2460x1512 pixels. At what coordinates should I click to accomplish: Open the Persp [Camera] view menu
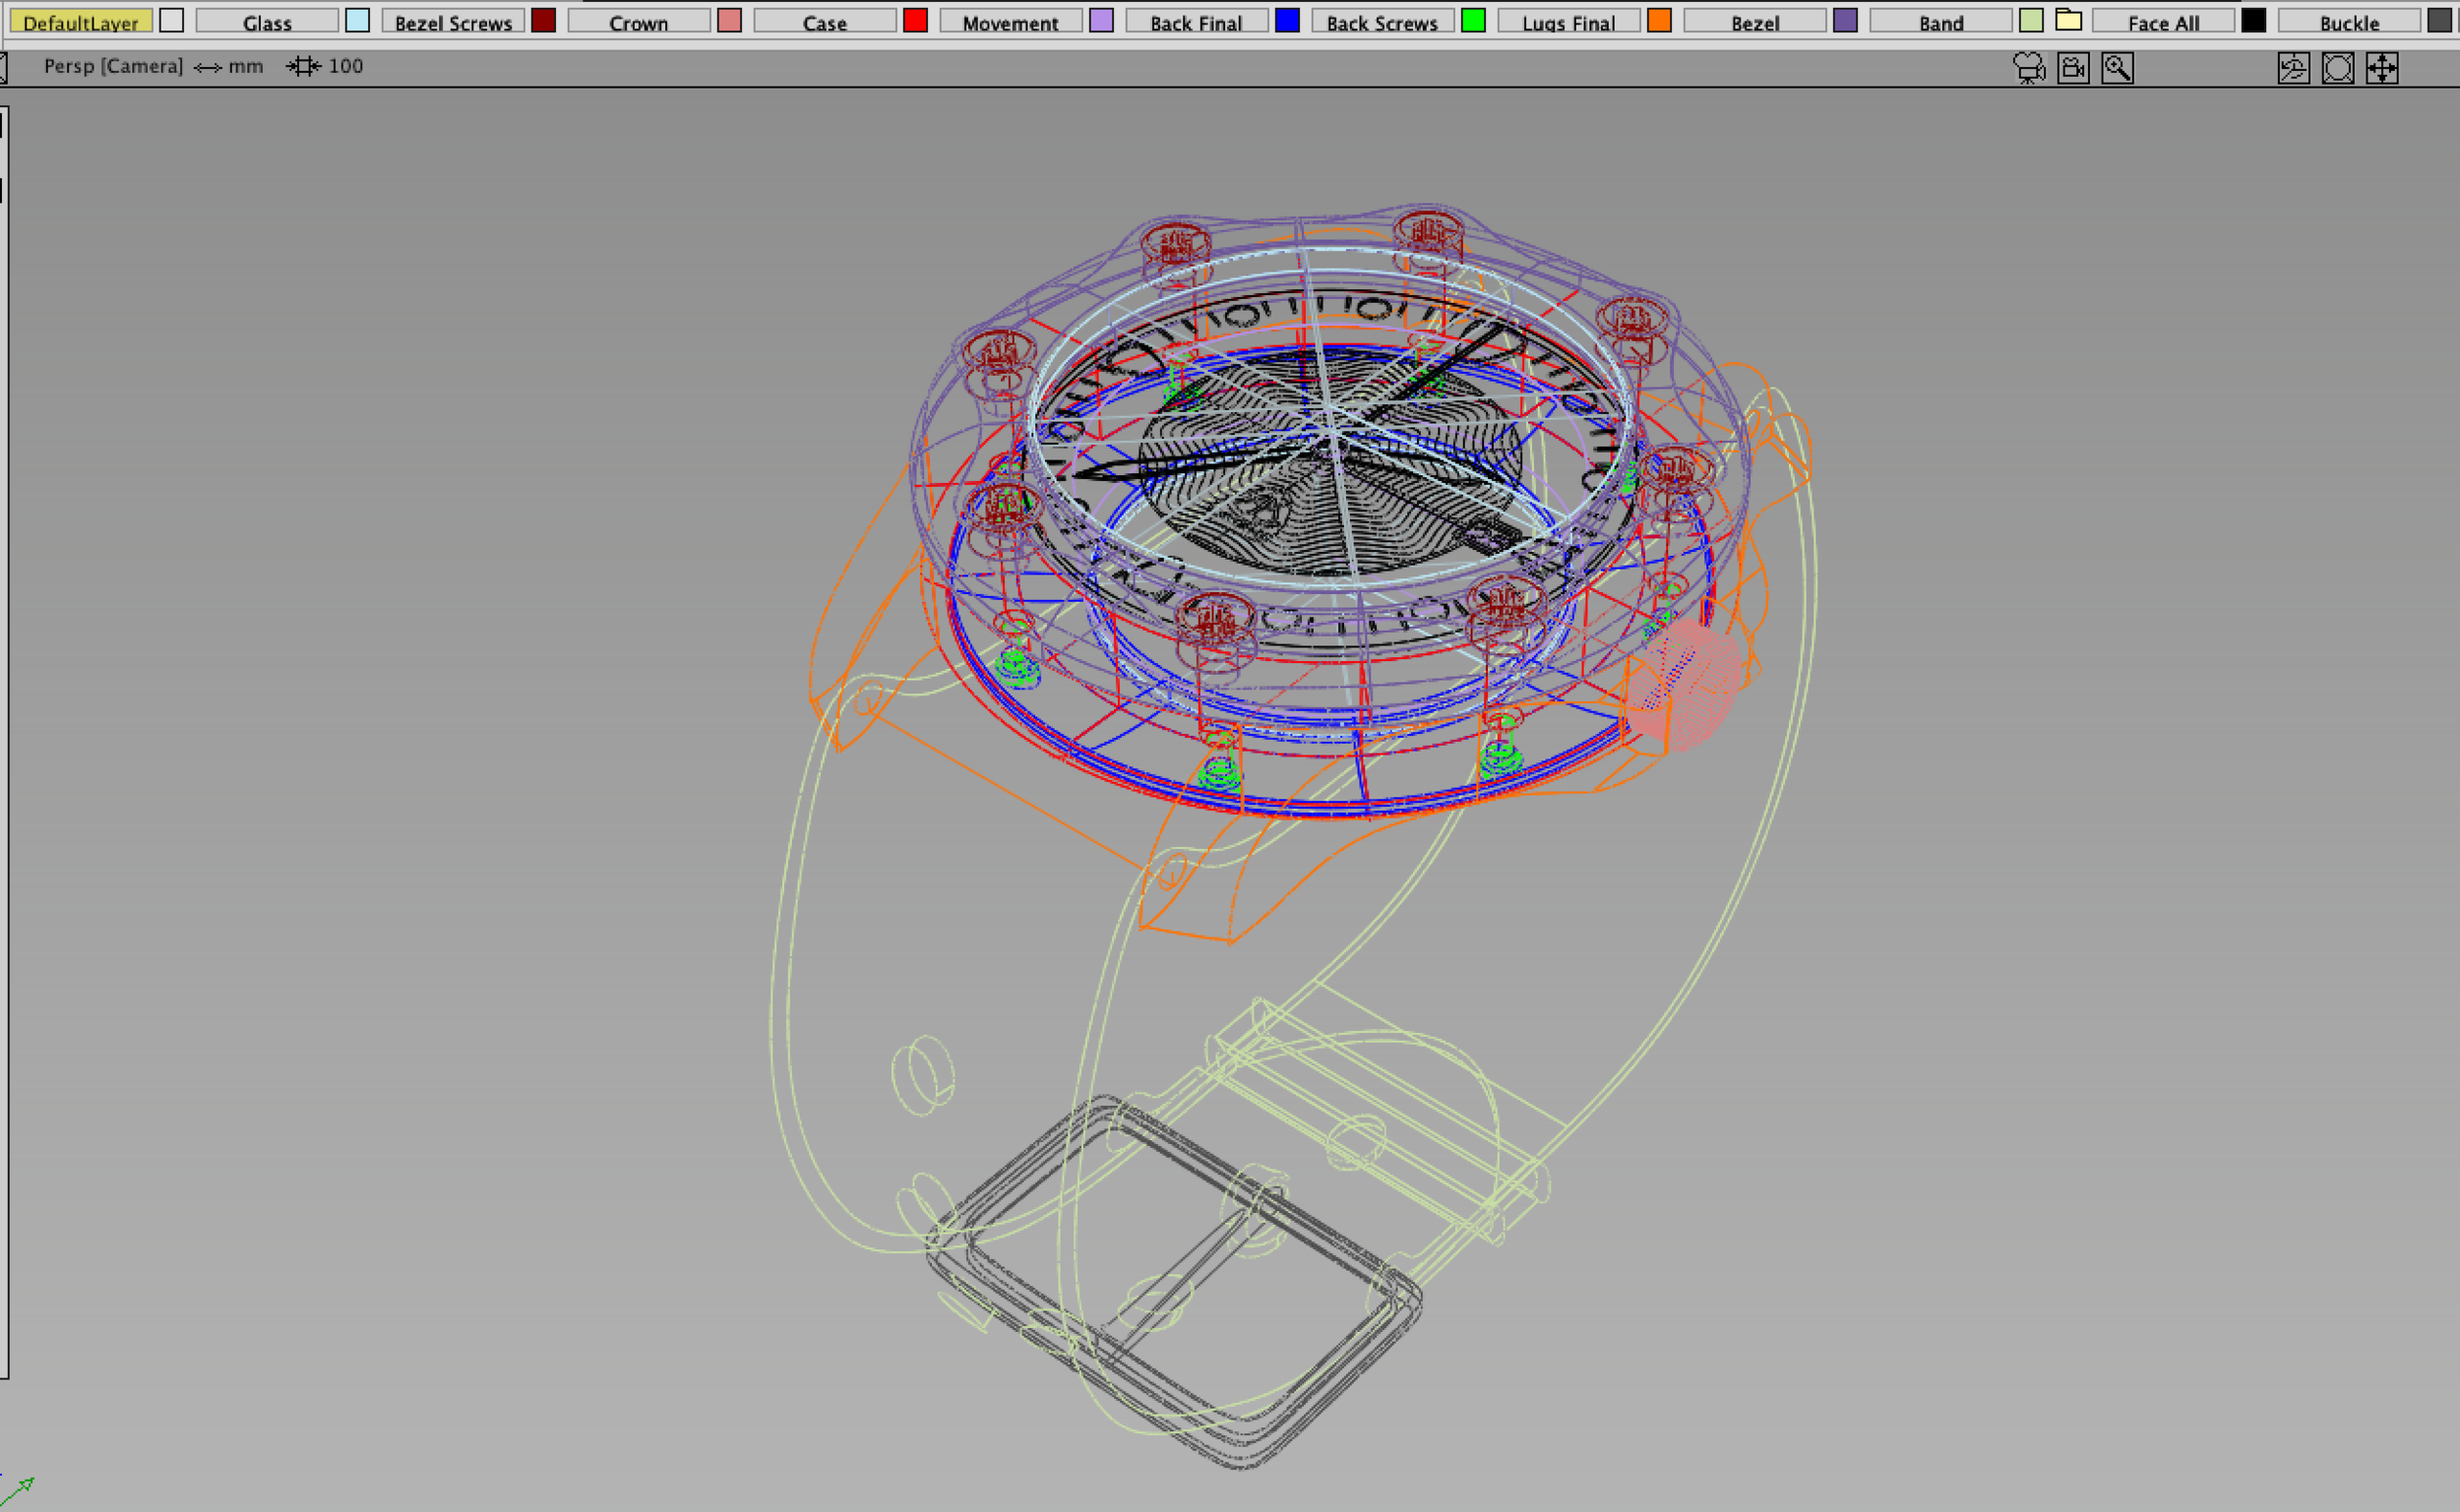[113, 66]
